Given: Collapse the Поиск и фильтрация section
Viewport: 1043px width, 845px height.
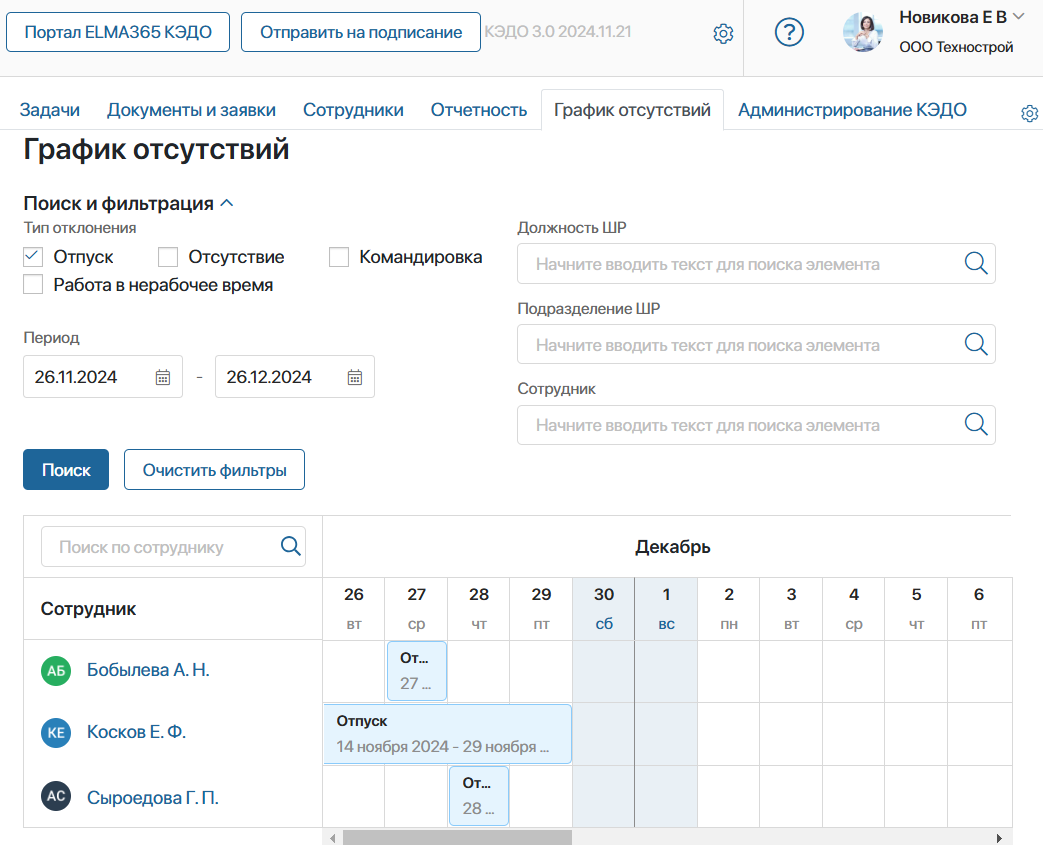Looking at the screenshot, I should point(226,204).
